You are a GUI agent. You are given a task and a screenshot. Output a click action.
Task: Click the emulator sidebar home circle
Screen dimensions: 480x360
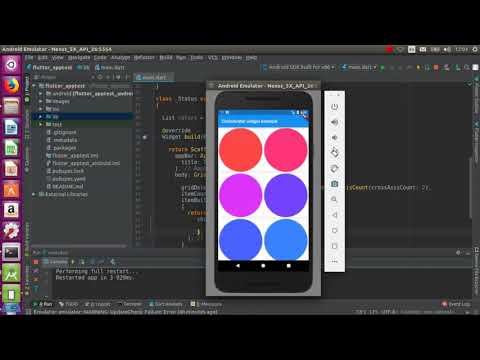tap(334, 230)
